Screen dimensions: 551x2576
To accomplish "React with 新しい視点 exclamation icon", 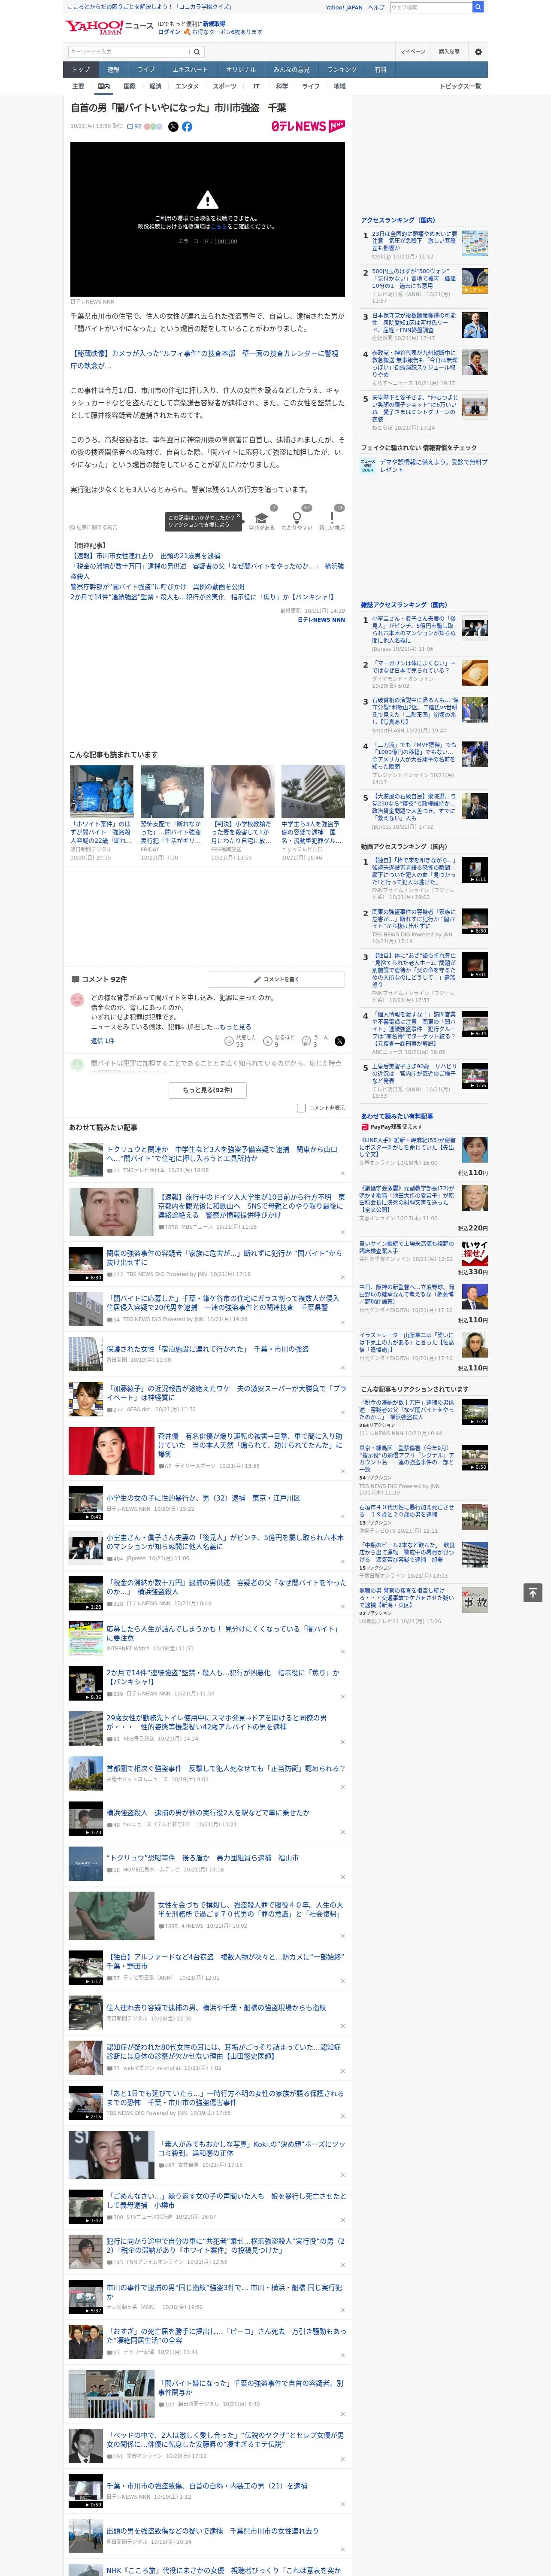I will pos(332,519).
